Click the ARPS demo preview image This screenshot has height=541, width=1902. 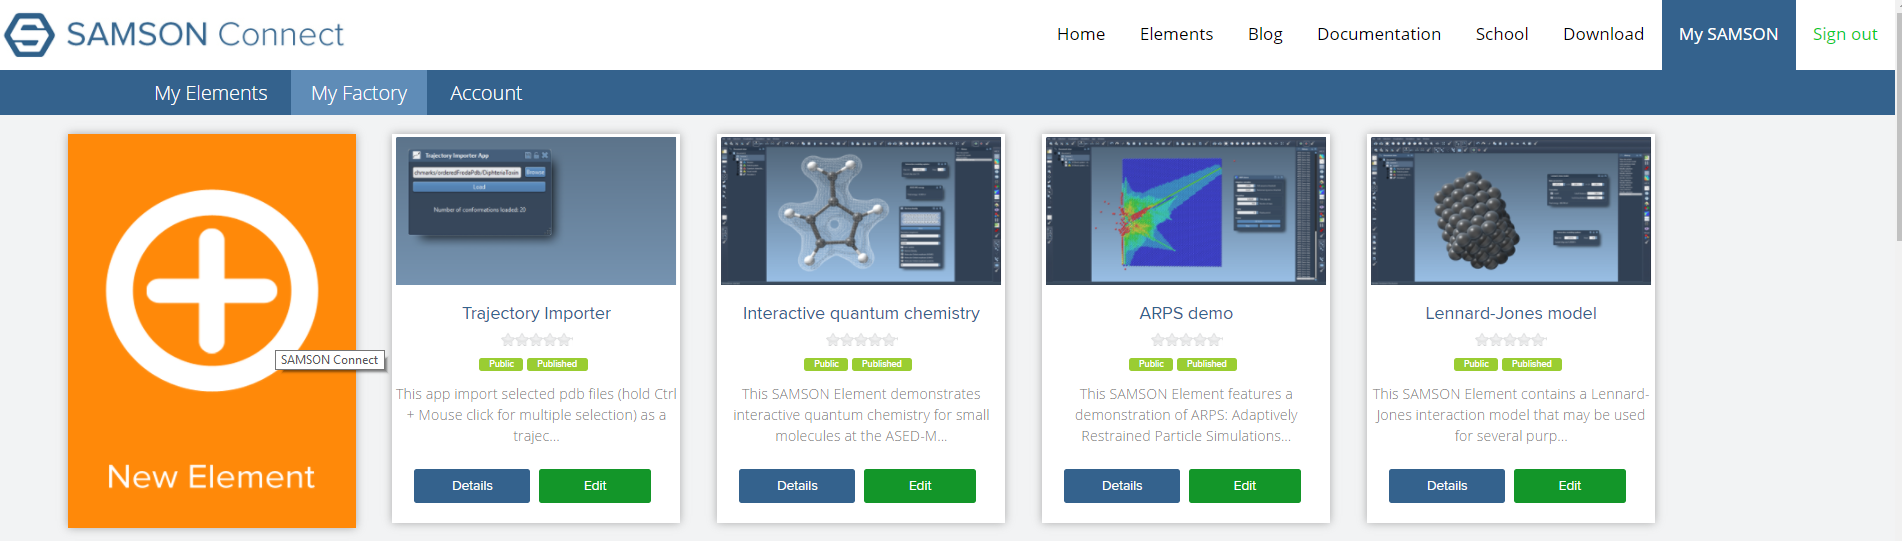pyautogui.click(x=1185, y=211)
